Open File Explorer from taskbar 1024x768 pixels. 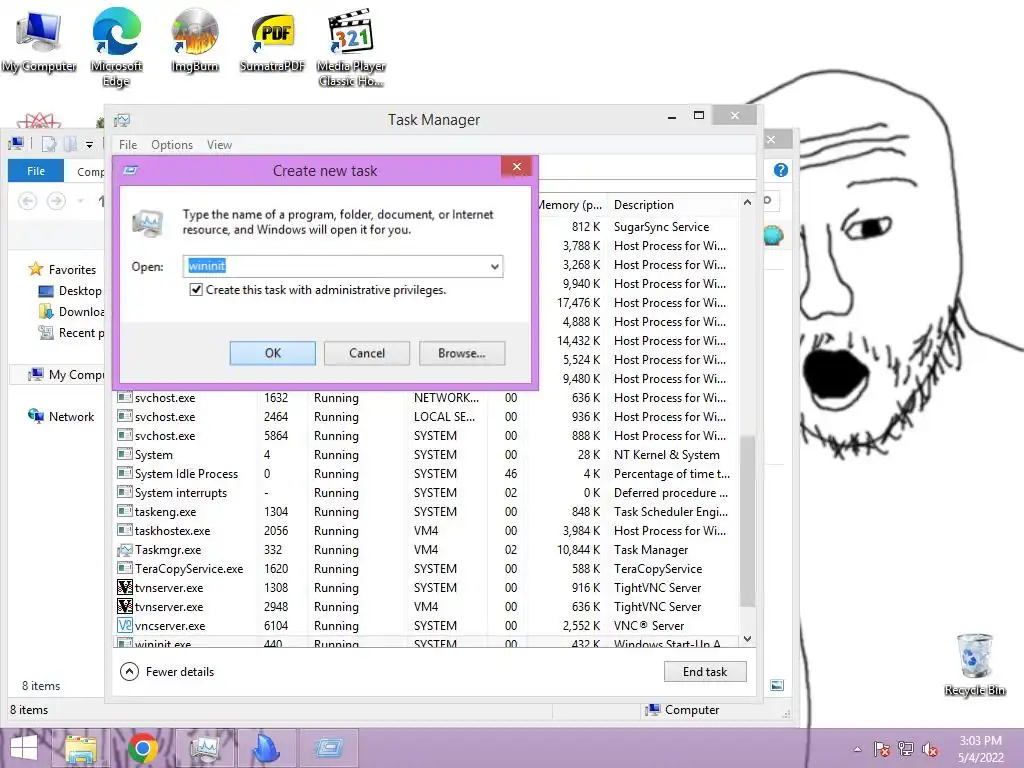click(x=80, y=748)
